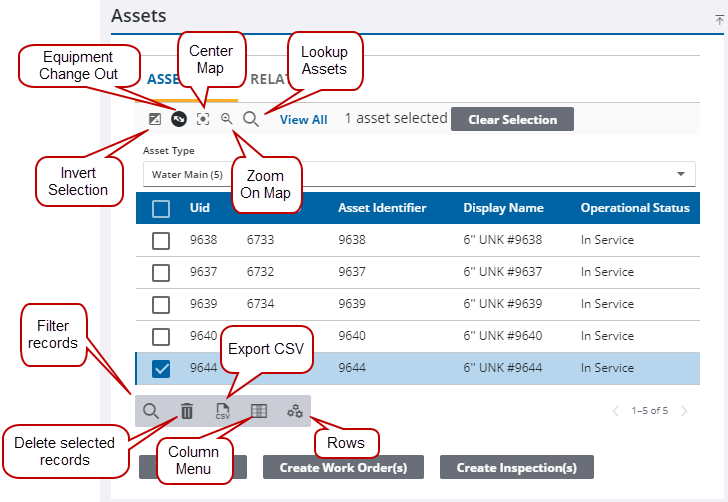The height and width of the screenshot is (502, 728).
Task: Tick the checkbox for asset 9638
Action: tap(161, 240)
